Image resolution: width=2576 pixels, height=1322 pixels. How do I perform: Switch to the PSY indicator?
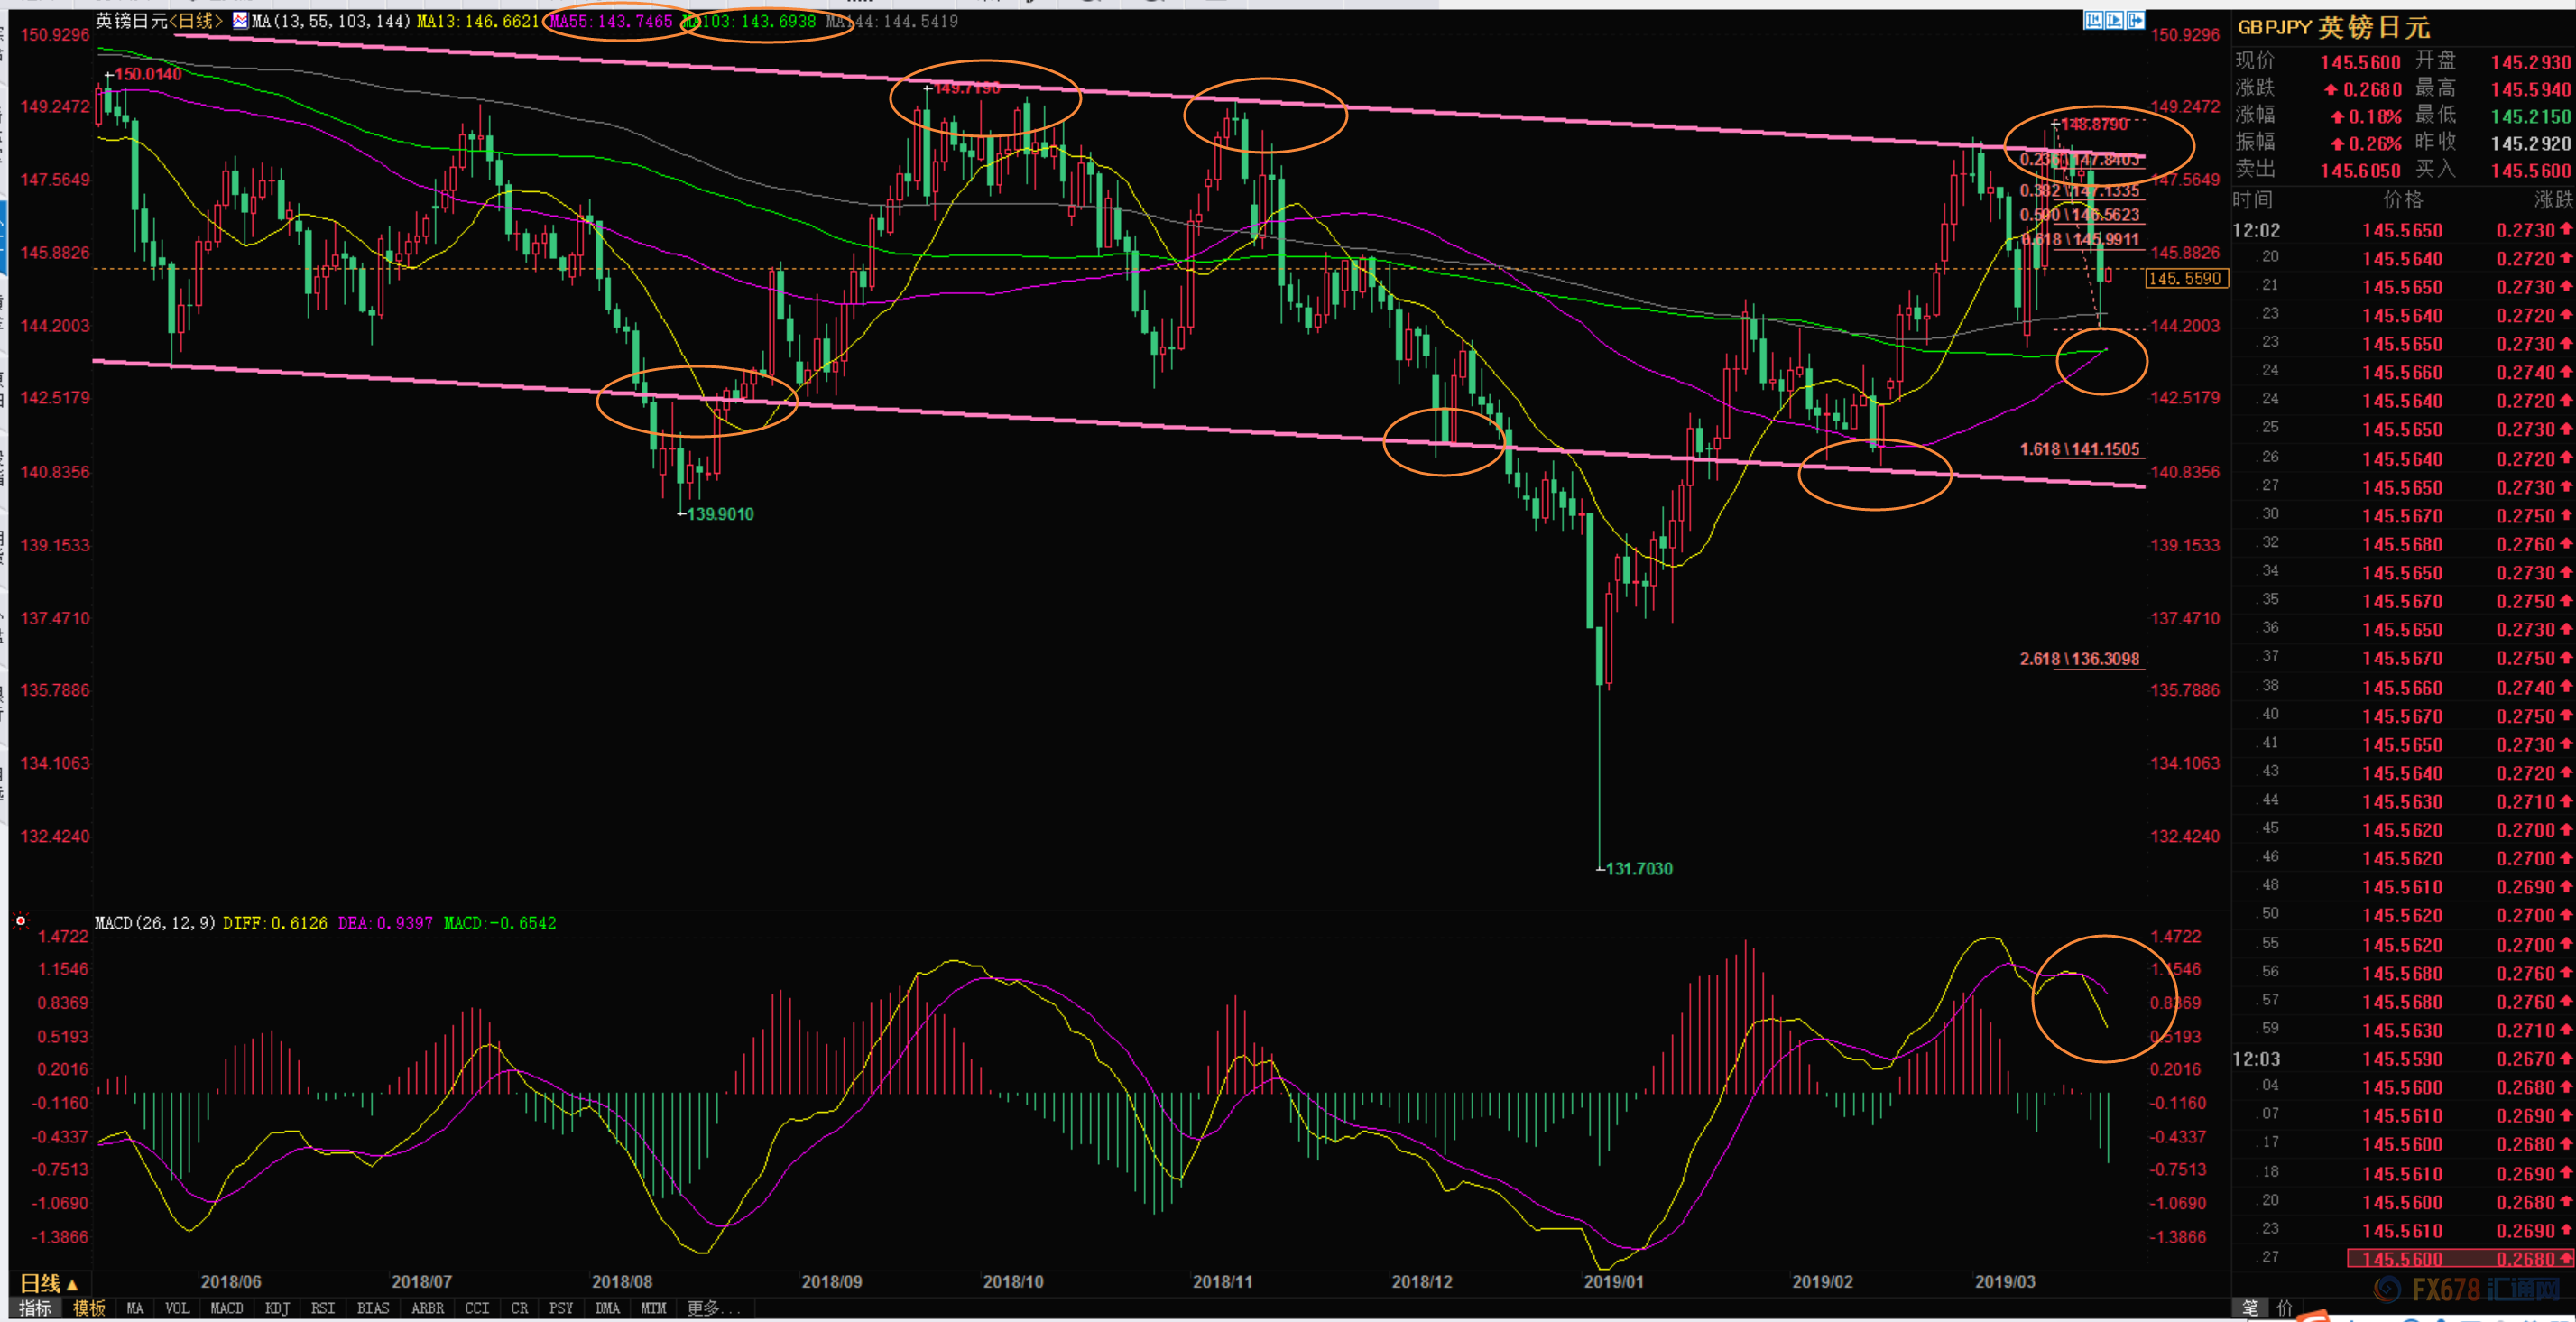[561, 1308]
